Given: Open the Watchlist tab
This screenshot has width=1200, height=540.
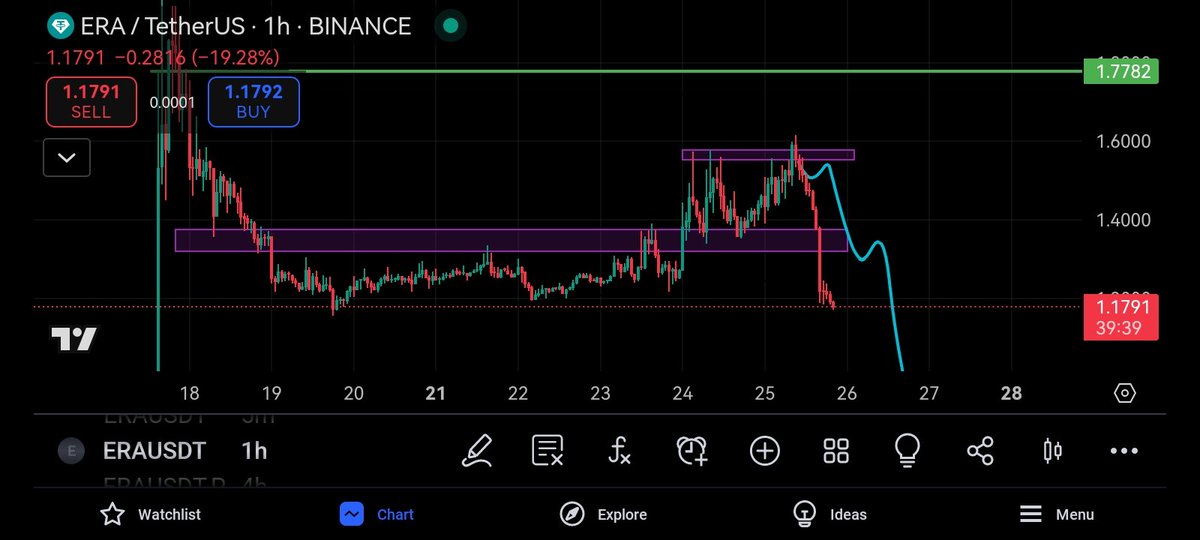Looking at the screenshot, I should [150, 514].
